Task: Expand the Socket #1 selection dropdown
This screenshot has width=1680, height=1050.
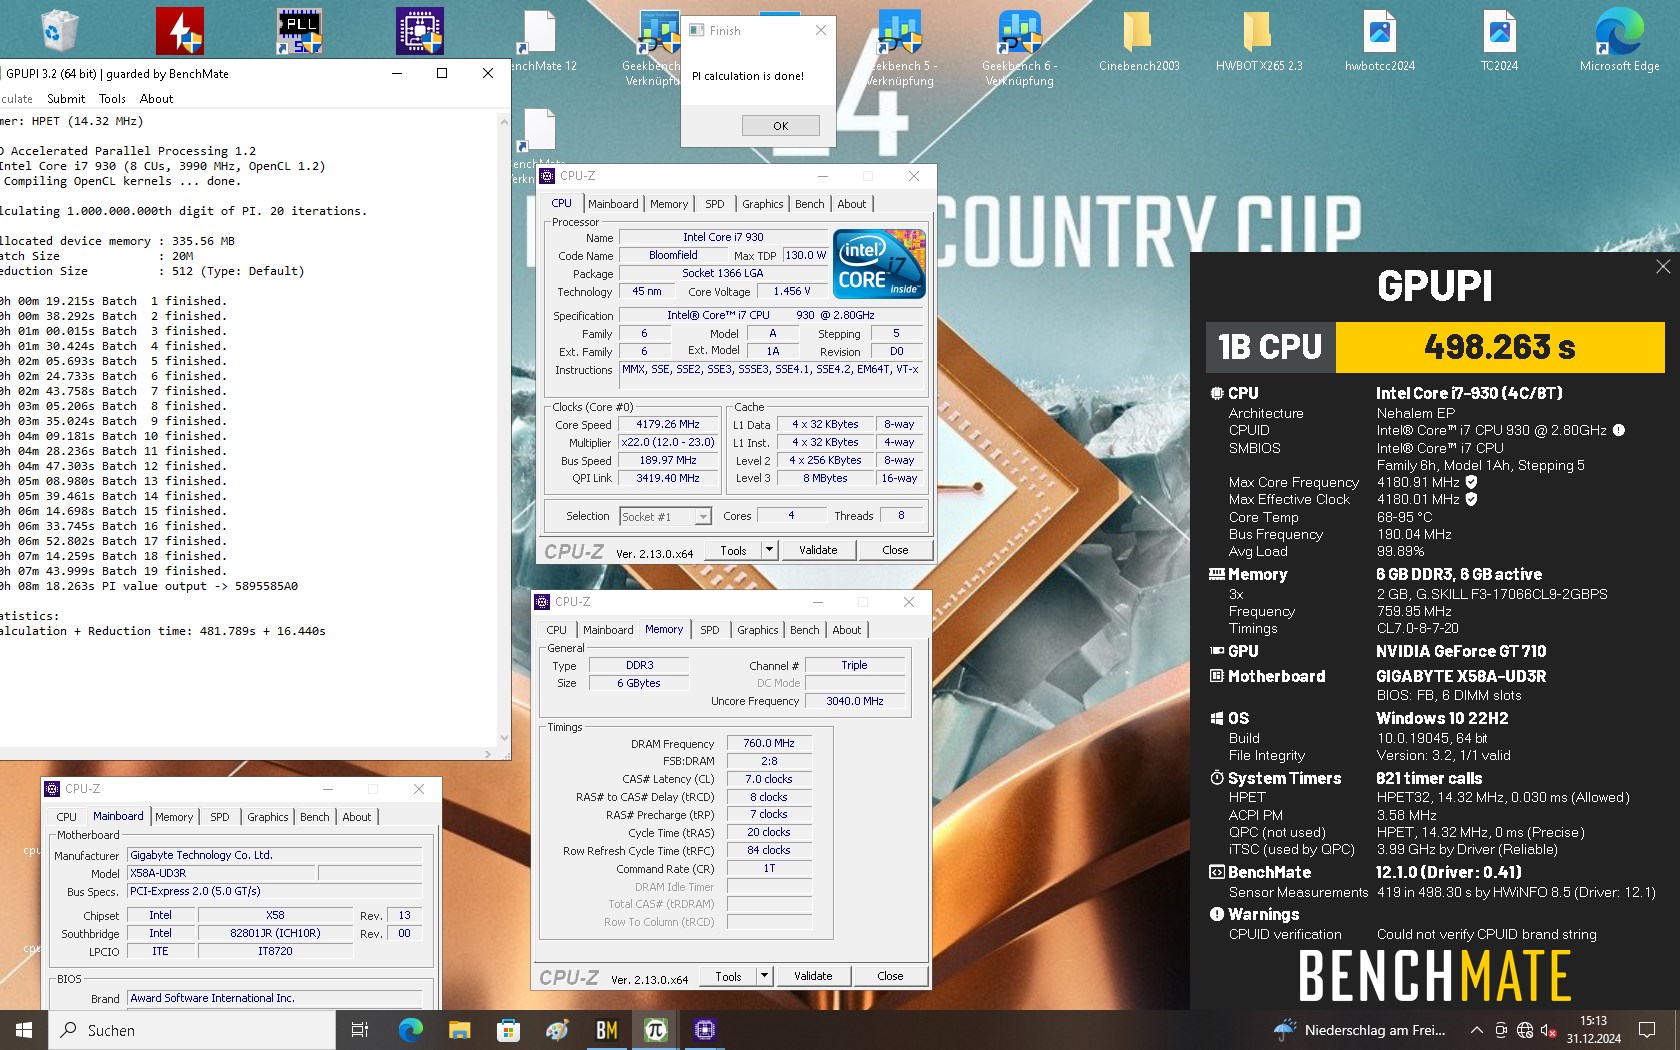Action: 703,517
